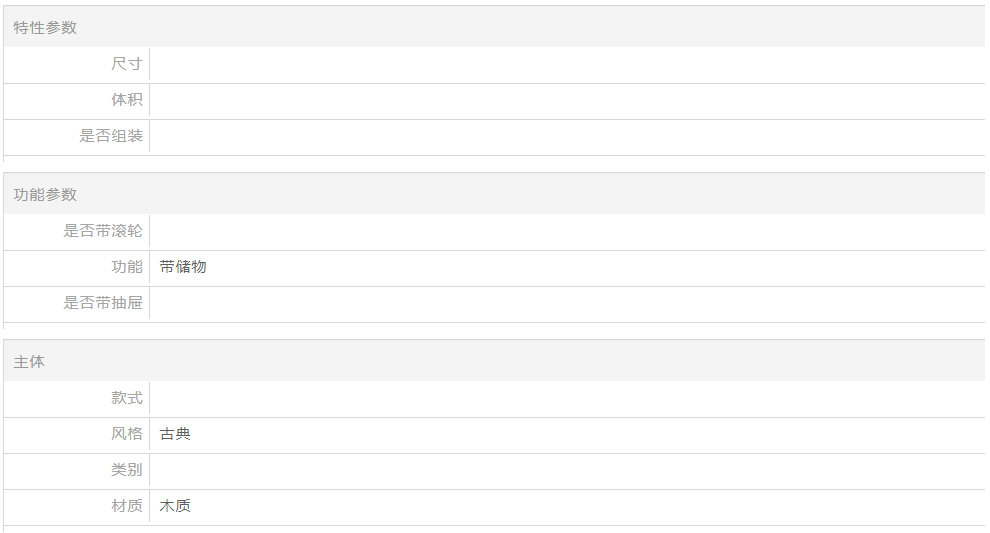Click the 是否带滚轮 value field

click(x=566, y=232)
